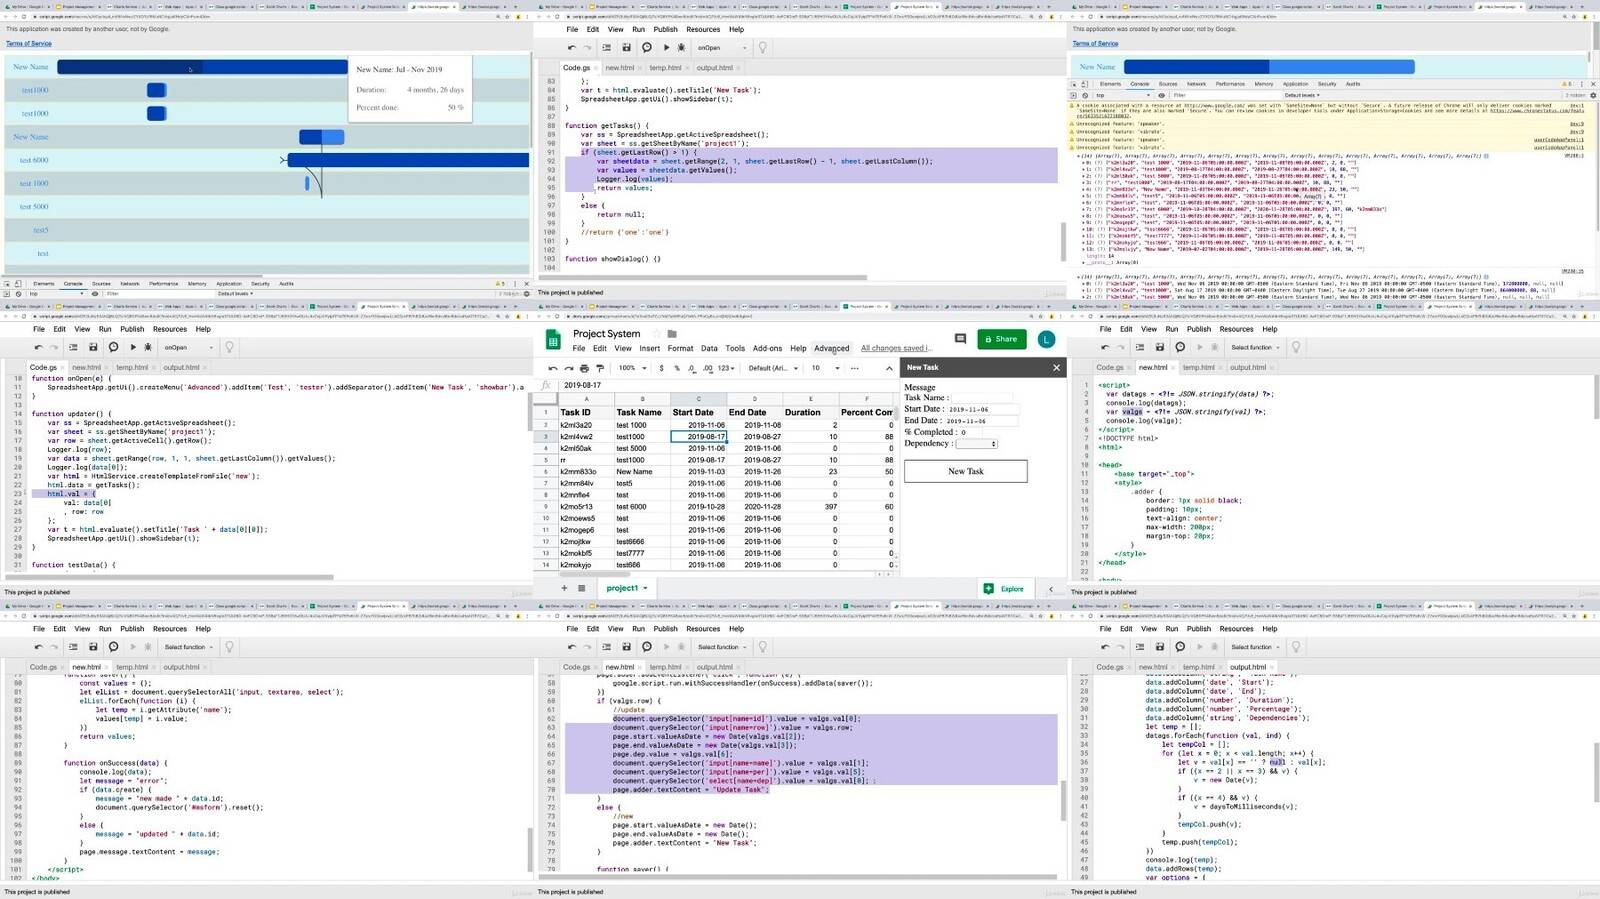Save the script in the updater function editor

coord(93,347)
